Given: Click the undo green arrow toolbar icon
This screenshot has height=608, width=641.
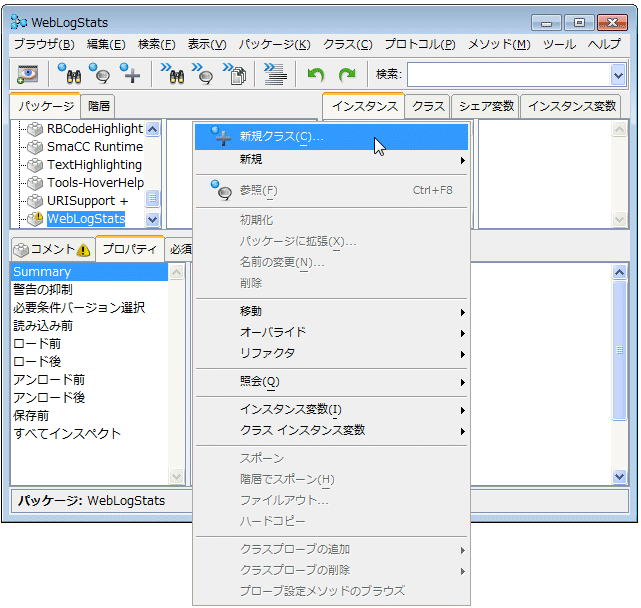Looking at the screenshot, I should [316, 74].
